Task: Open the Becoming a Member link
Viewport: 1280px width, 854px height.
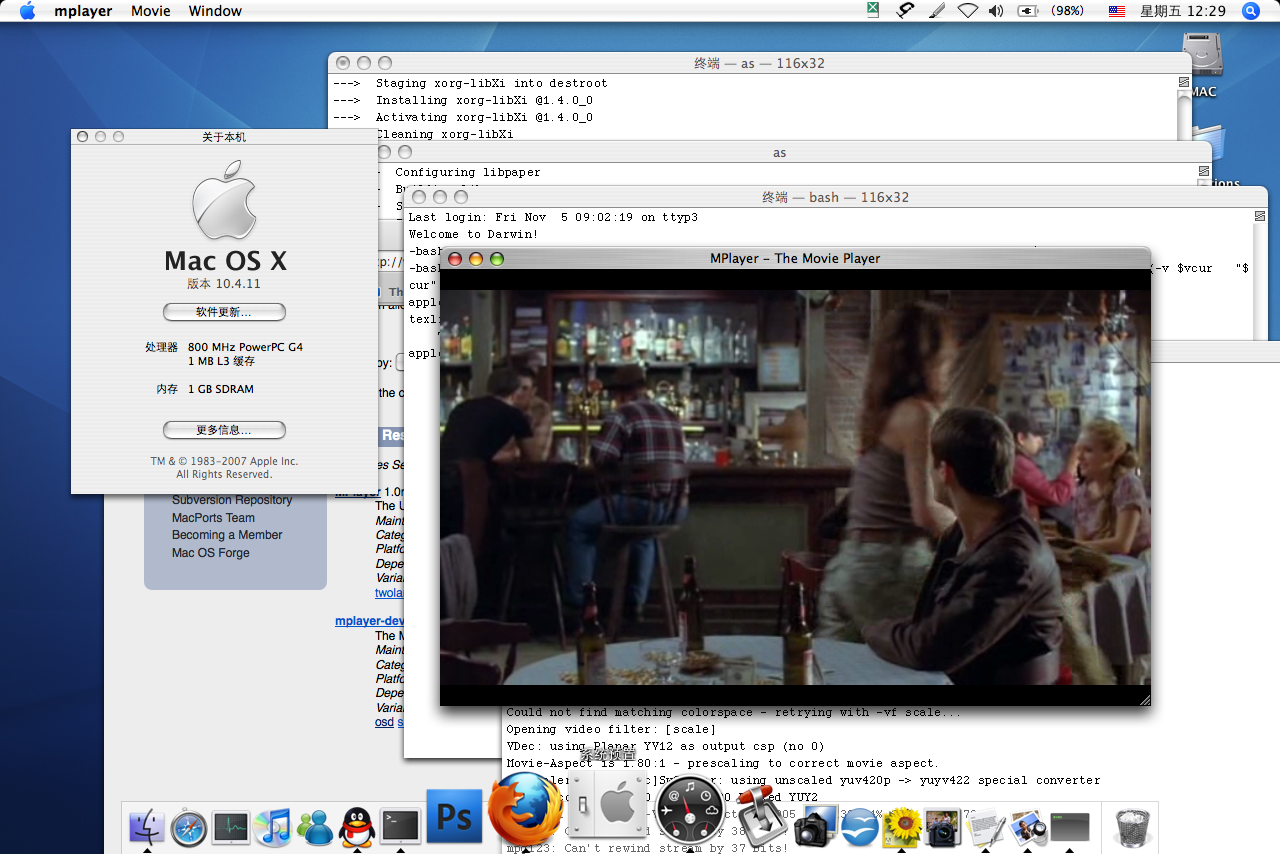Action: point(227,535)
